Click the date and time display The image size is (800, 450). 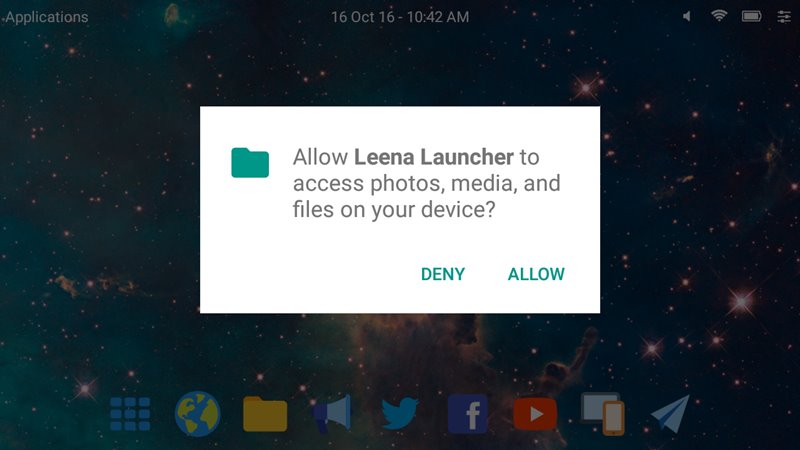(x=399, y=17)
